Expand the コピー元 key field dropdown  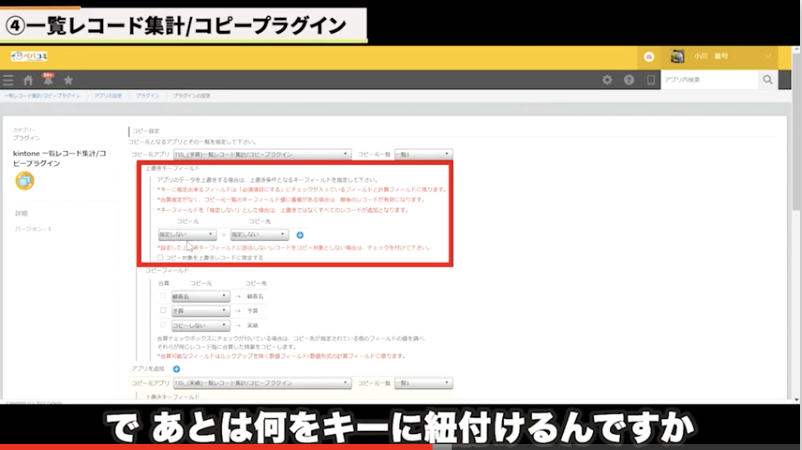(181, 235)
